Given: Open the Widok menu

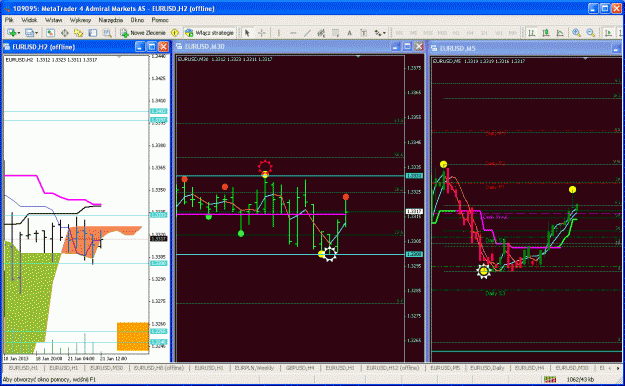Looking at the screenshot, I should tap(29, 20).
